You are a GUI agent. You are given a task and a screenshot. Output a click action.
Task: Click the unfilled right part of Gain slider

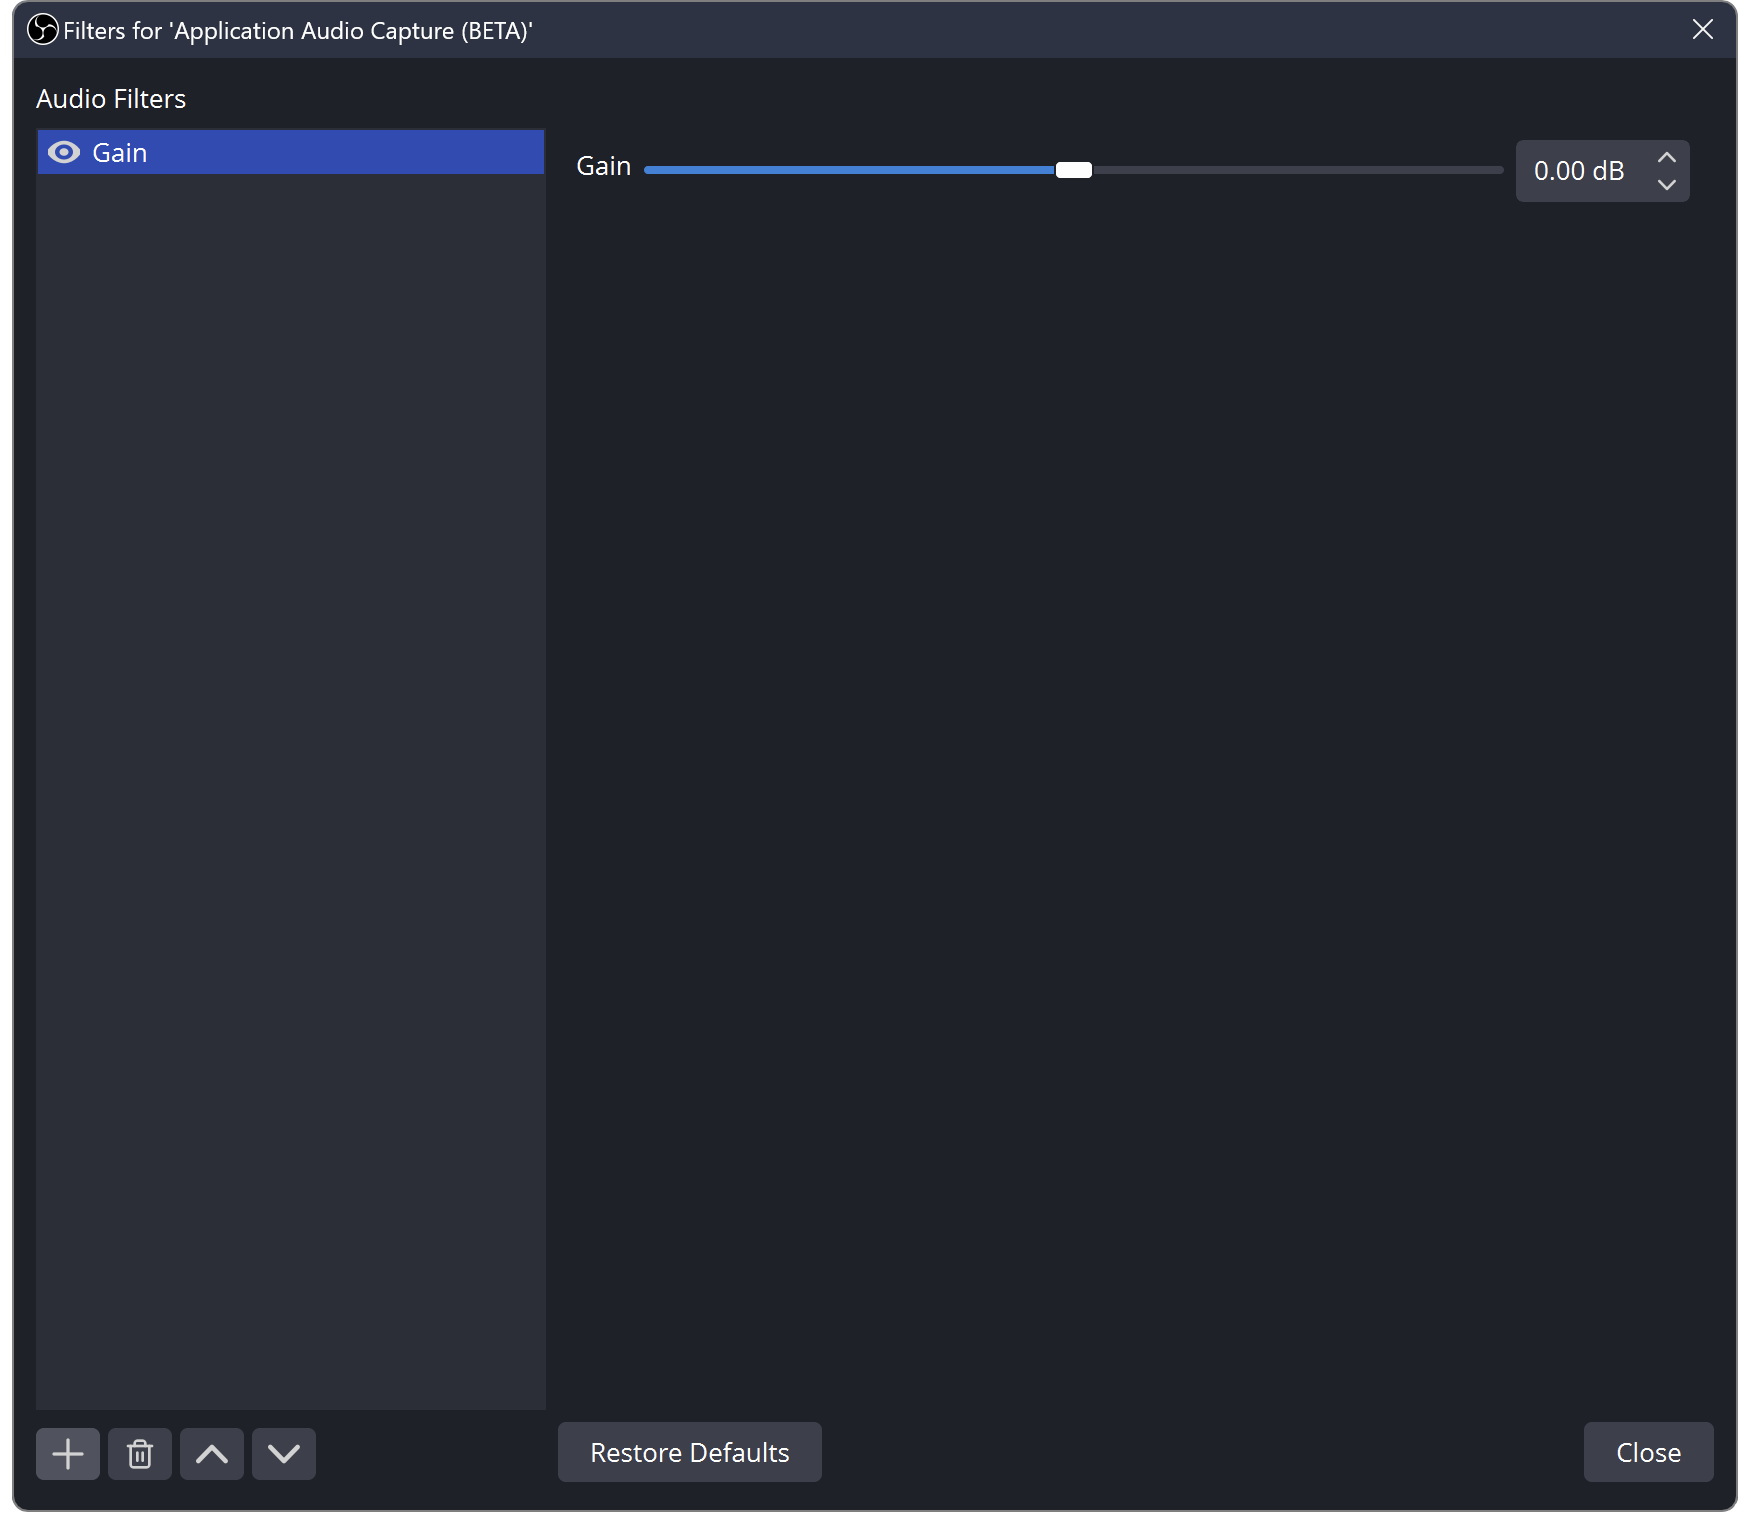pos(1300,170)
